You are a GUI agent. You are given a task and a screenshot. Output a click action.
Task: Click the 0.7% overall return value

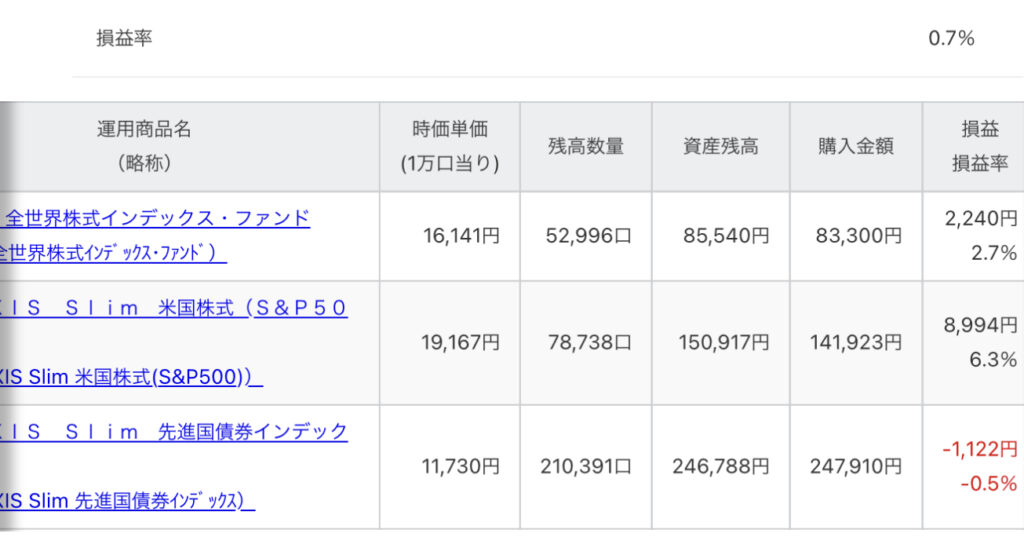click(x=951, y=38)
